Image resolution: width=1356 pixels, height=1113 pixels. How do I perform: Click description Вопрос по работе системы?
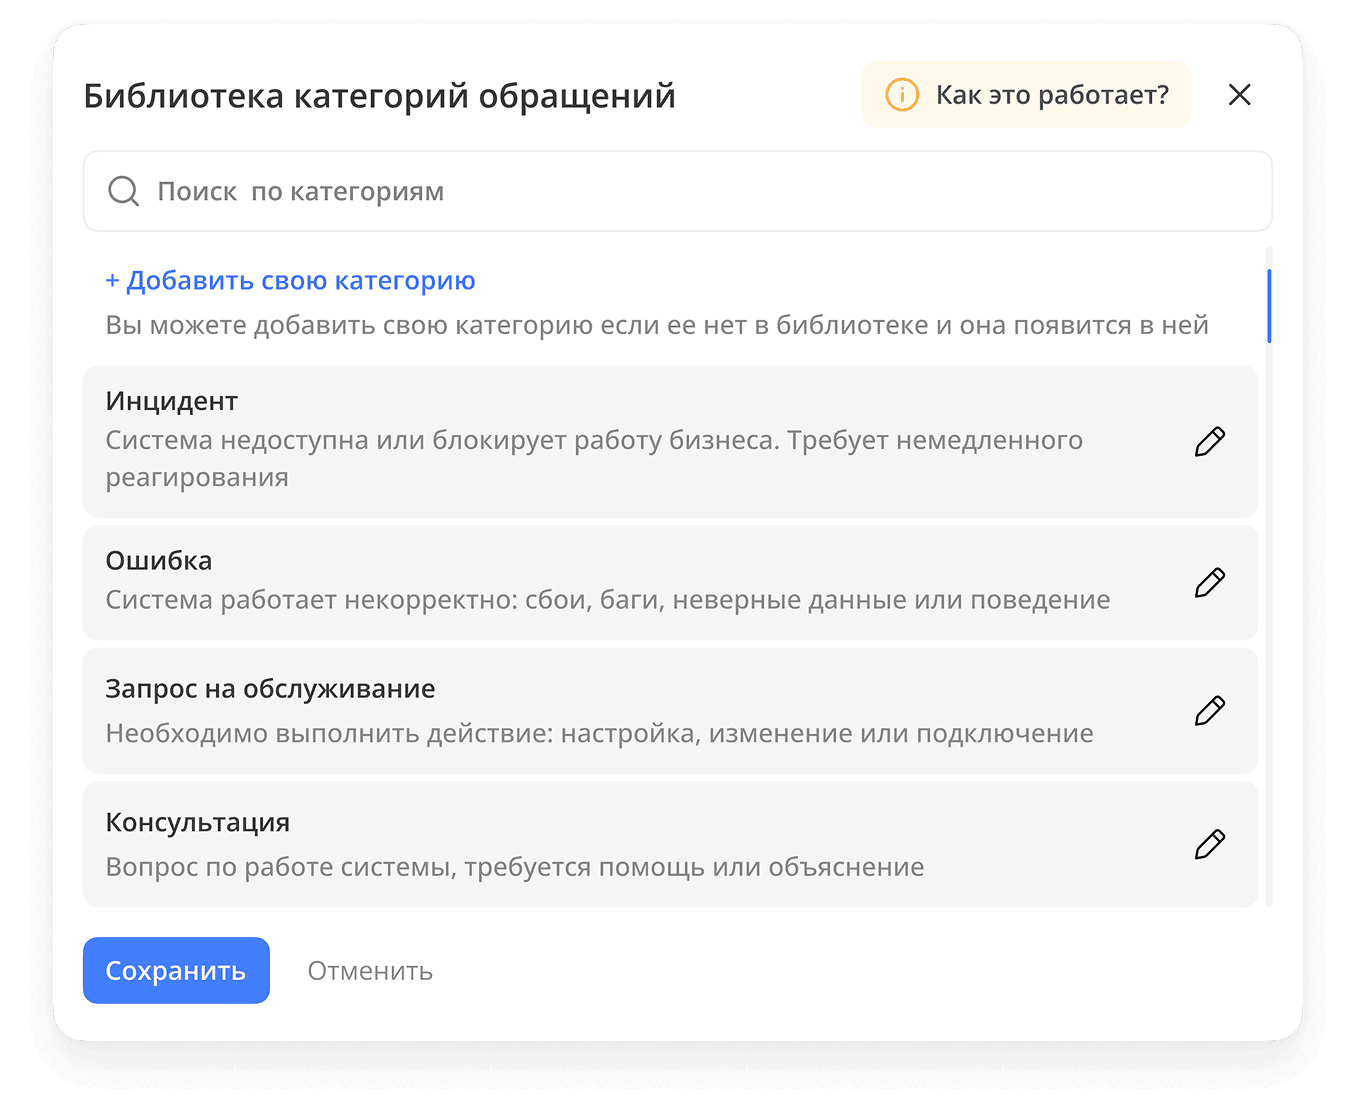pos(515,867)
